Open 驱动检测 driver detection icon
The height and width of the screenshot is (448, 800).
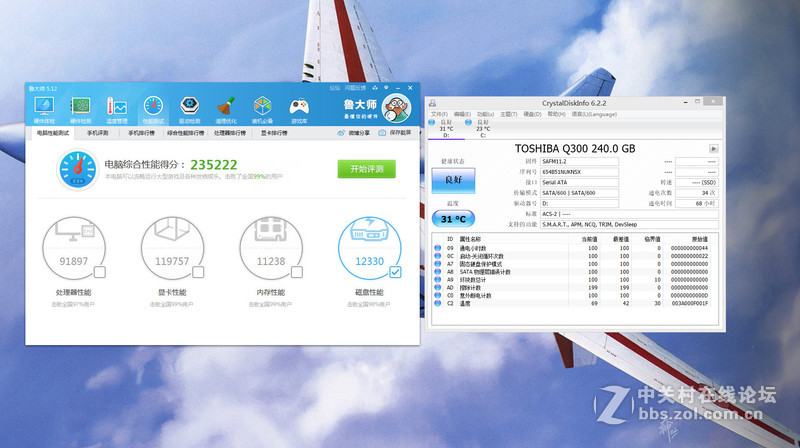[x=189, y=110]
